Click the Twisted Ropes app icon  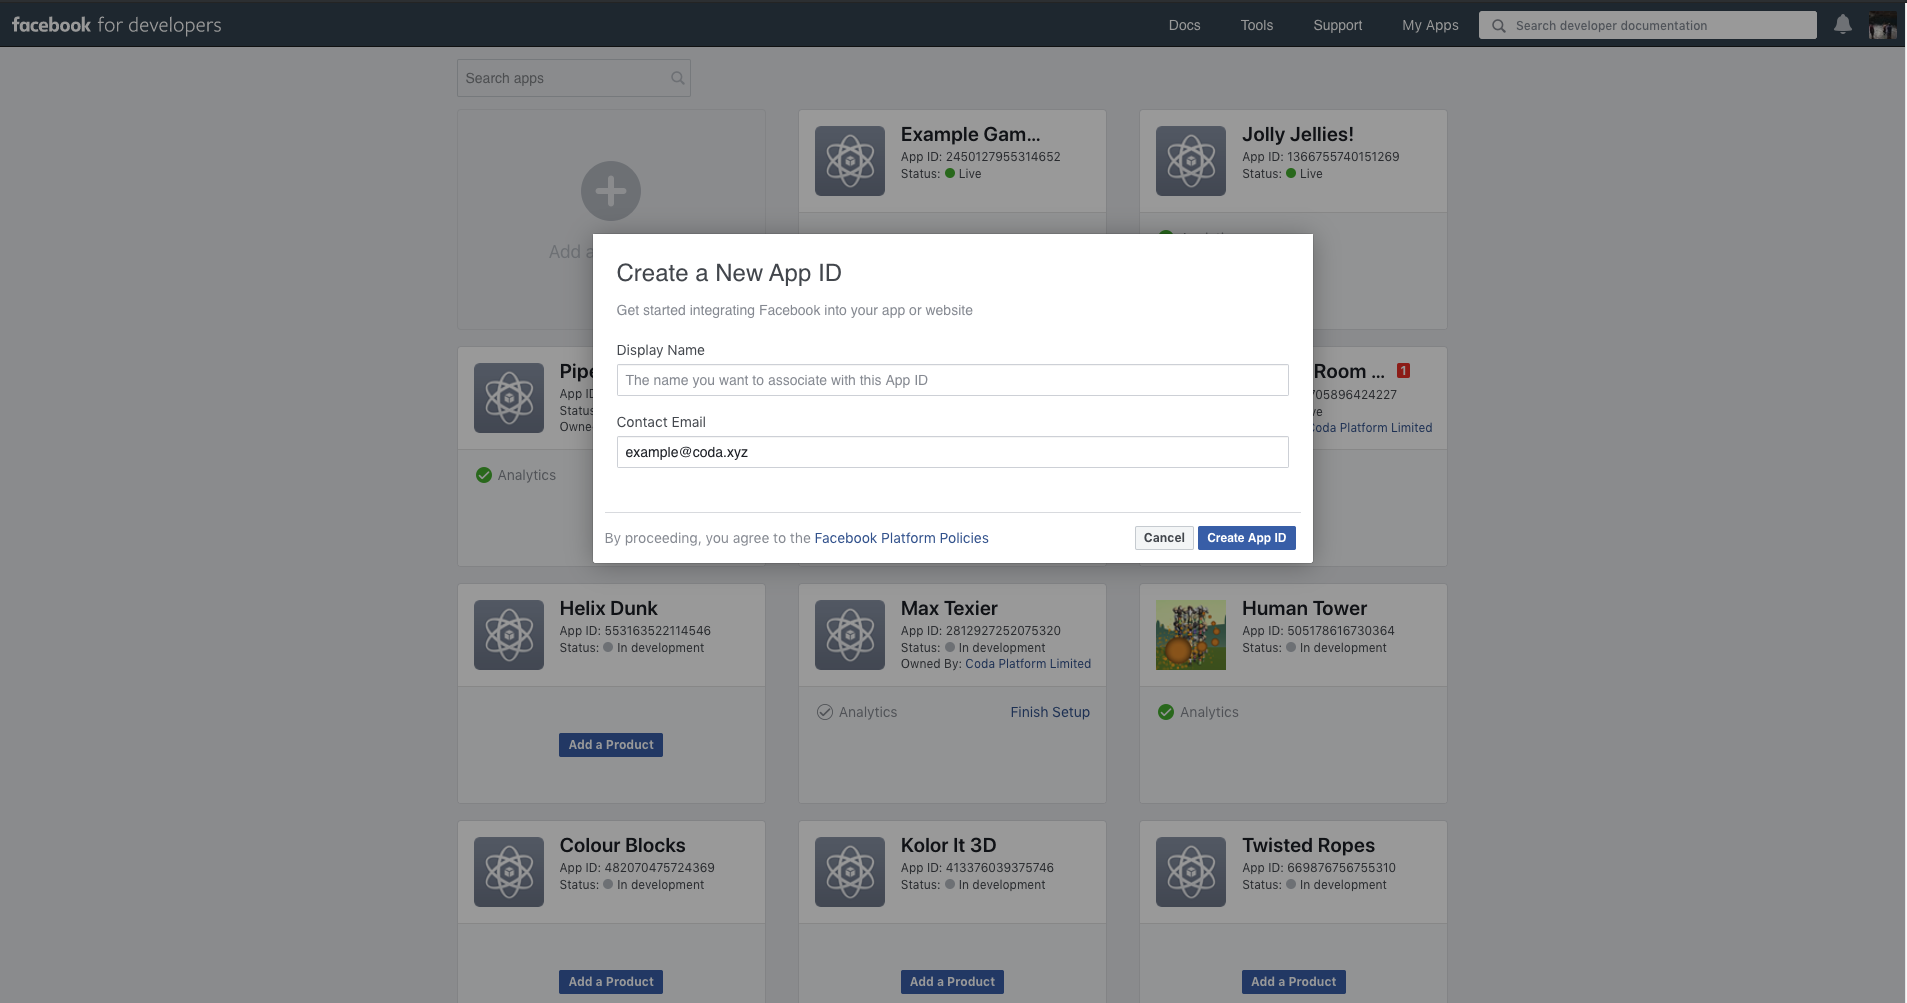1190,872
